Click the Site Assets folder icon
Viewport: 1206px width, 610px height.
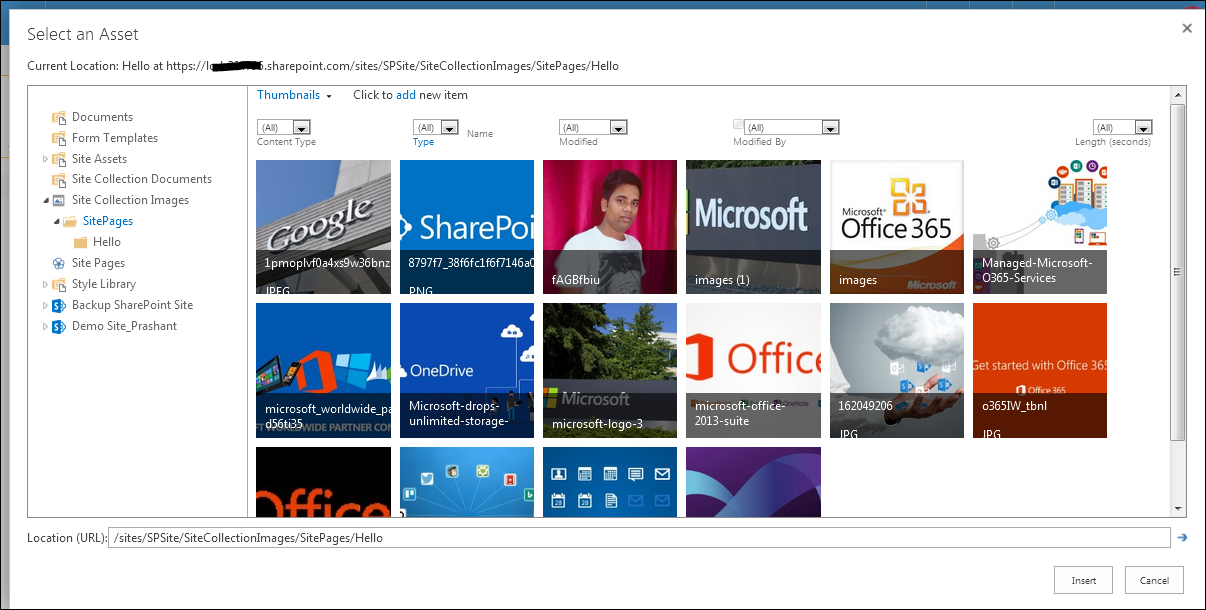[x=59, y=159]
